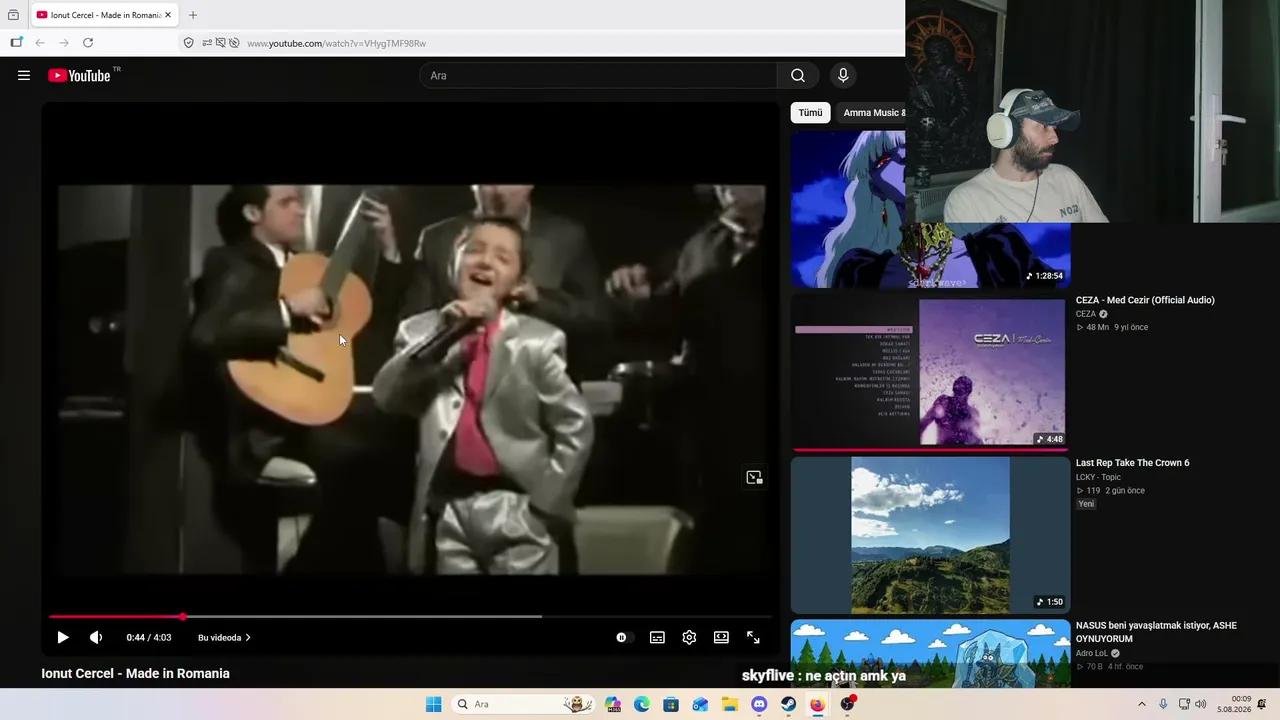
Task: Click the youtube.com URL in the address bar
Action: pyautogui.click(x=336, y=43)
